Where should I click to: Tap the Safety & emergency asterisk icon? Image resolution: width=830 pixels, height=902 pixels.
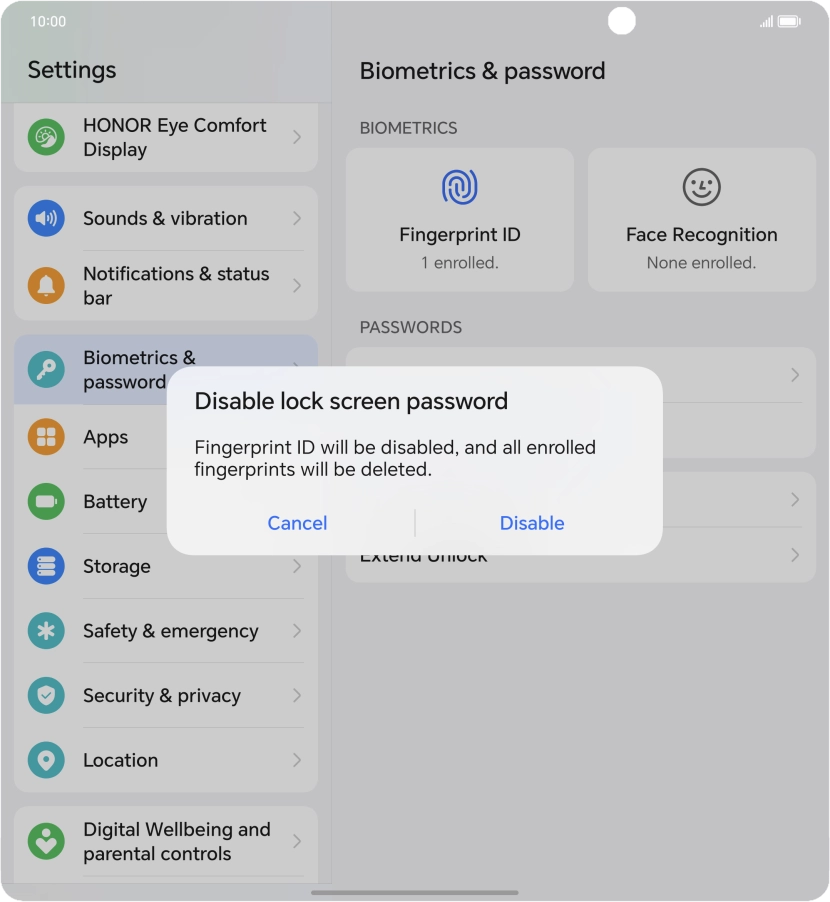(x=46, y=631)
